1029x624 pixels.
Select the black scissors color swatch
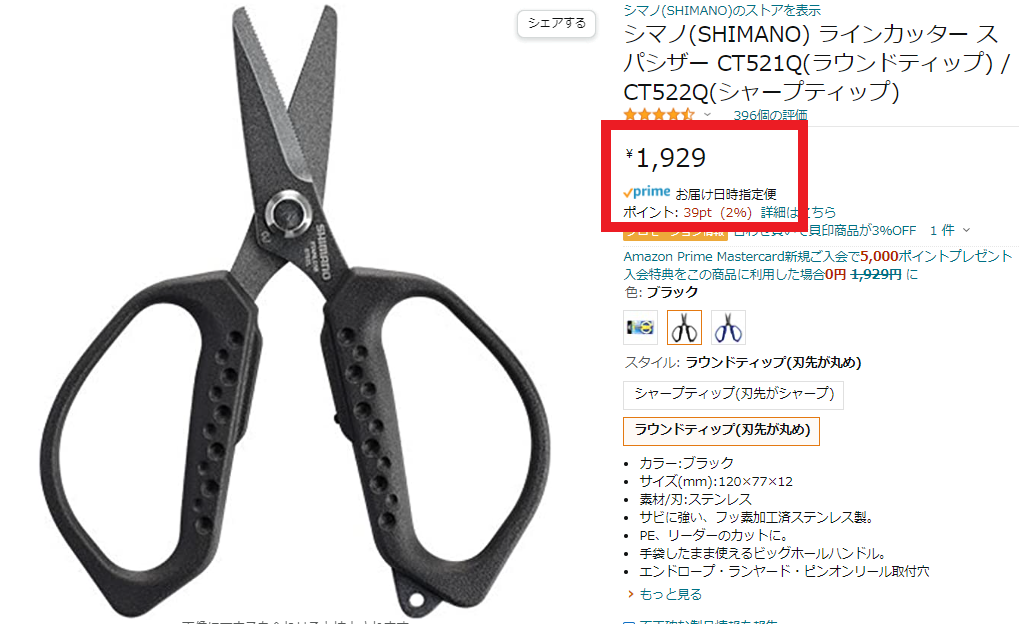pyautogui.click(x=684, y=327)
